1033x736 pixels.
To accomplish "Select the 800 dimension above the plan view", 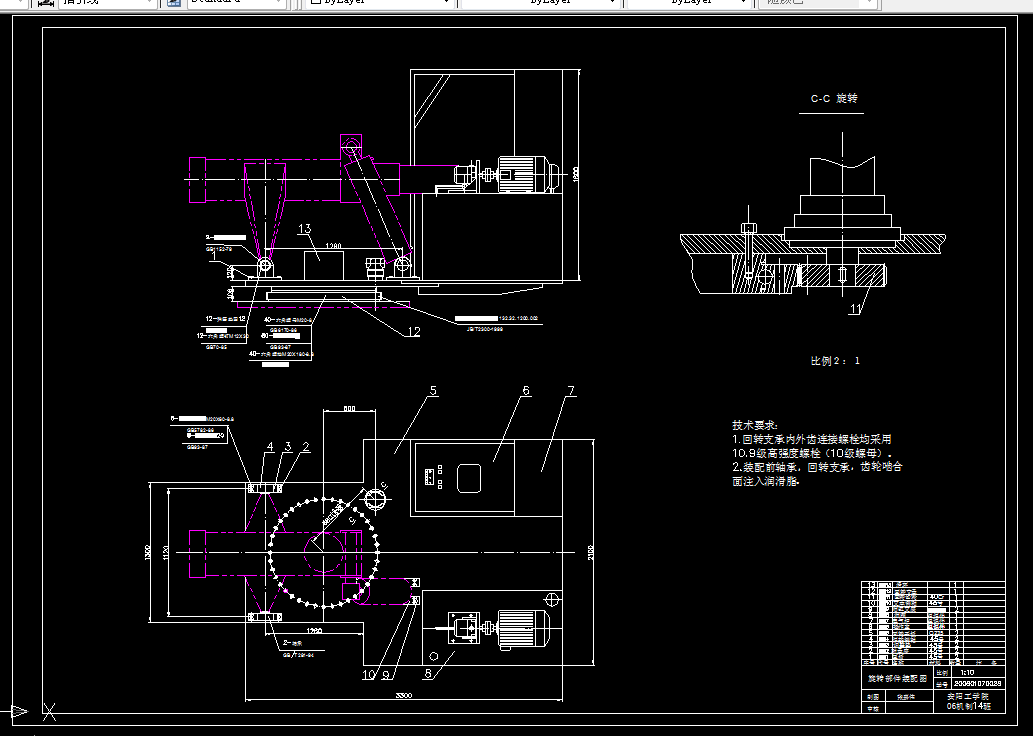I will tap(350, 409).
